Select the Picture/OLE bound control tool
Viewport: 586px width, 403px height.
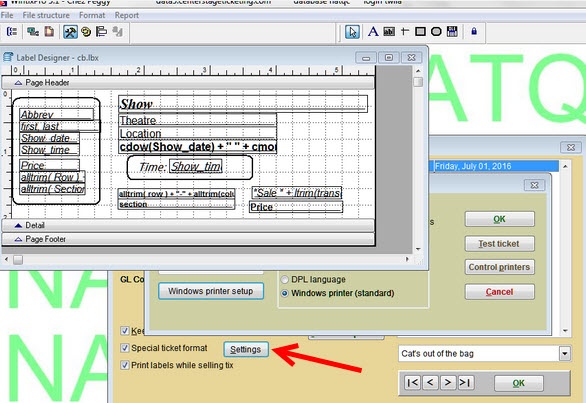452,32
